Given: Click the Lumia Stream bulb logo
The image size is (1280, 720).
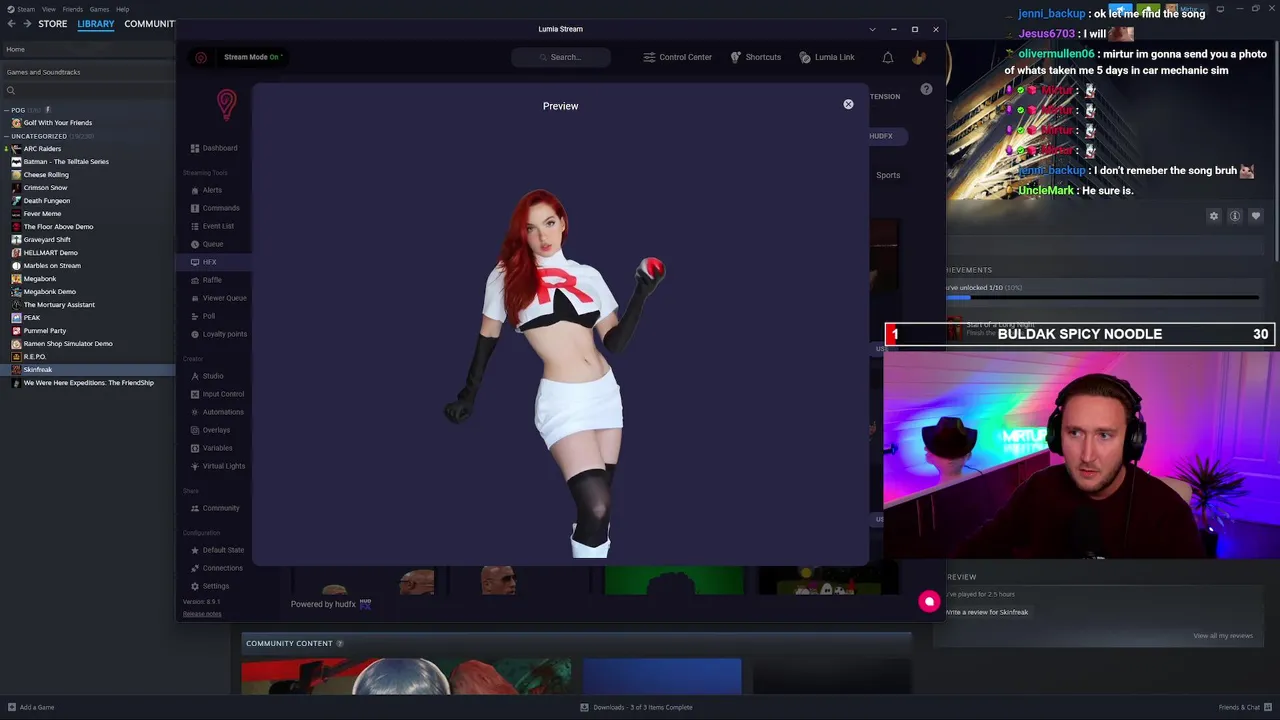Looking at the screenshot, I should click(x=227, y=104).
